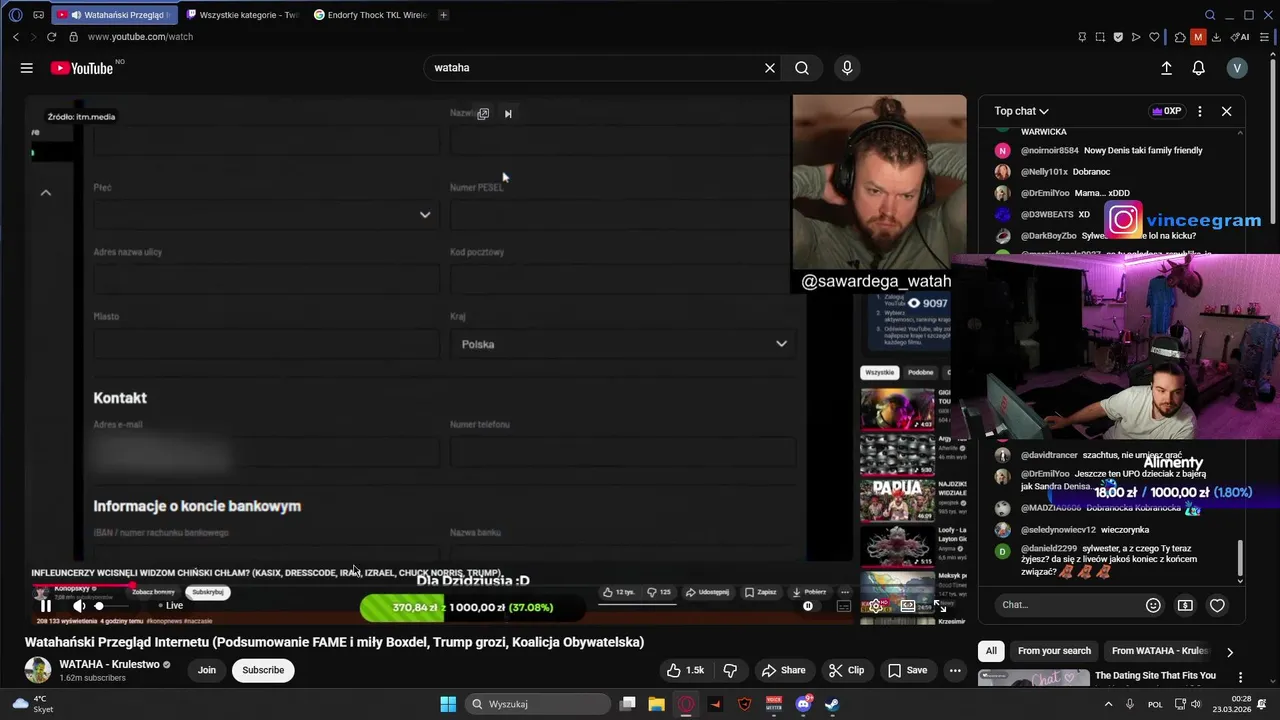Image resolution: width=1280 pixels, height=720 pixels.
Task: Open the 0XP crown badge
Action: 1167,111
